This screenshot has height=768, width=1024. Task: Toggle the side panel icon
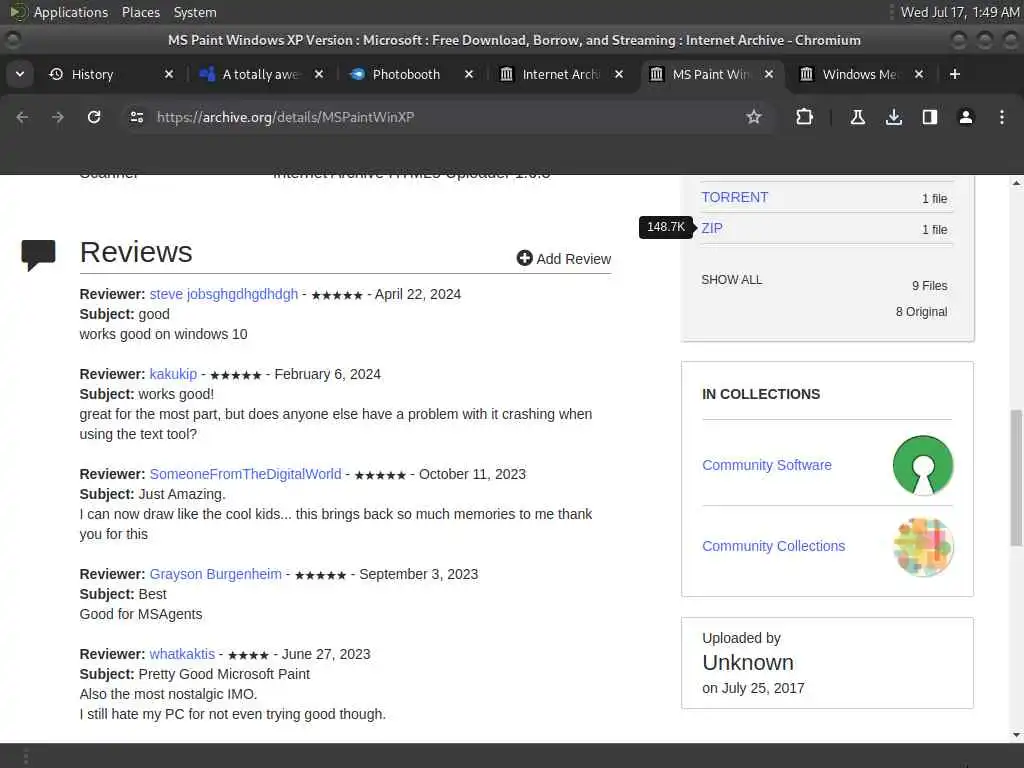coord(930,117)
